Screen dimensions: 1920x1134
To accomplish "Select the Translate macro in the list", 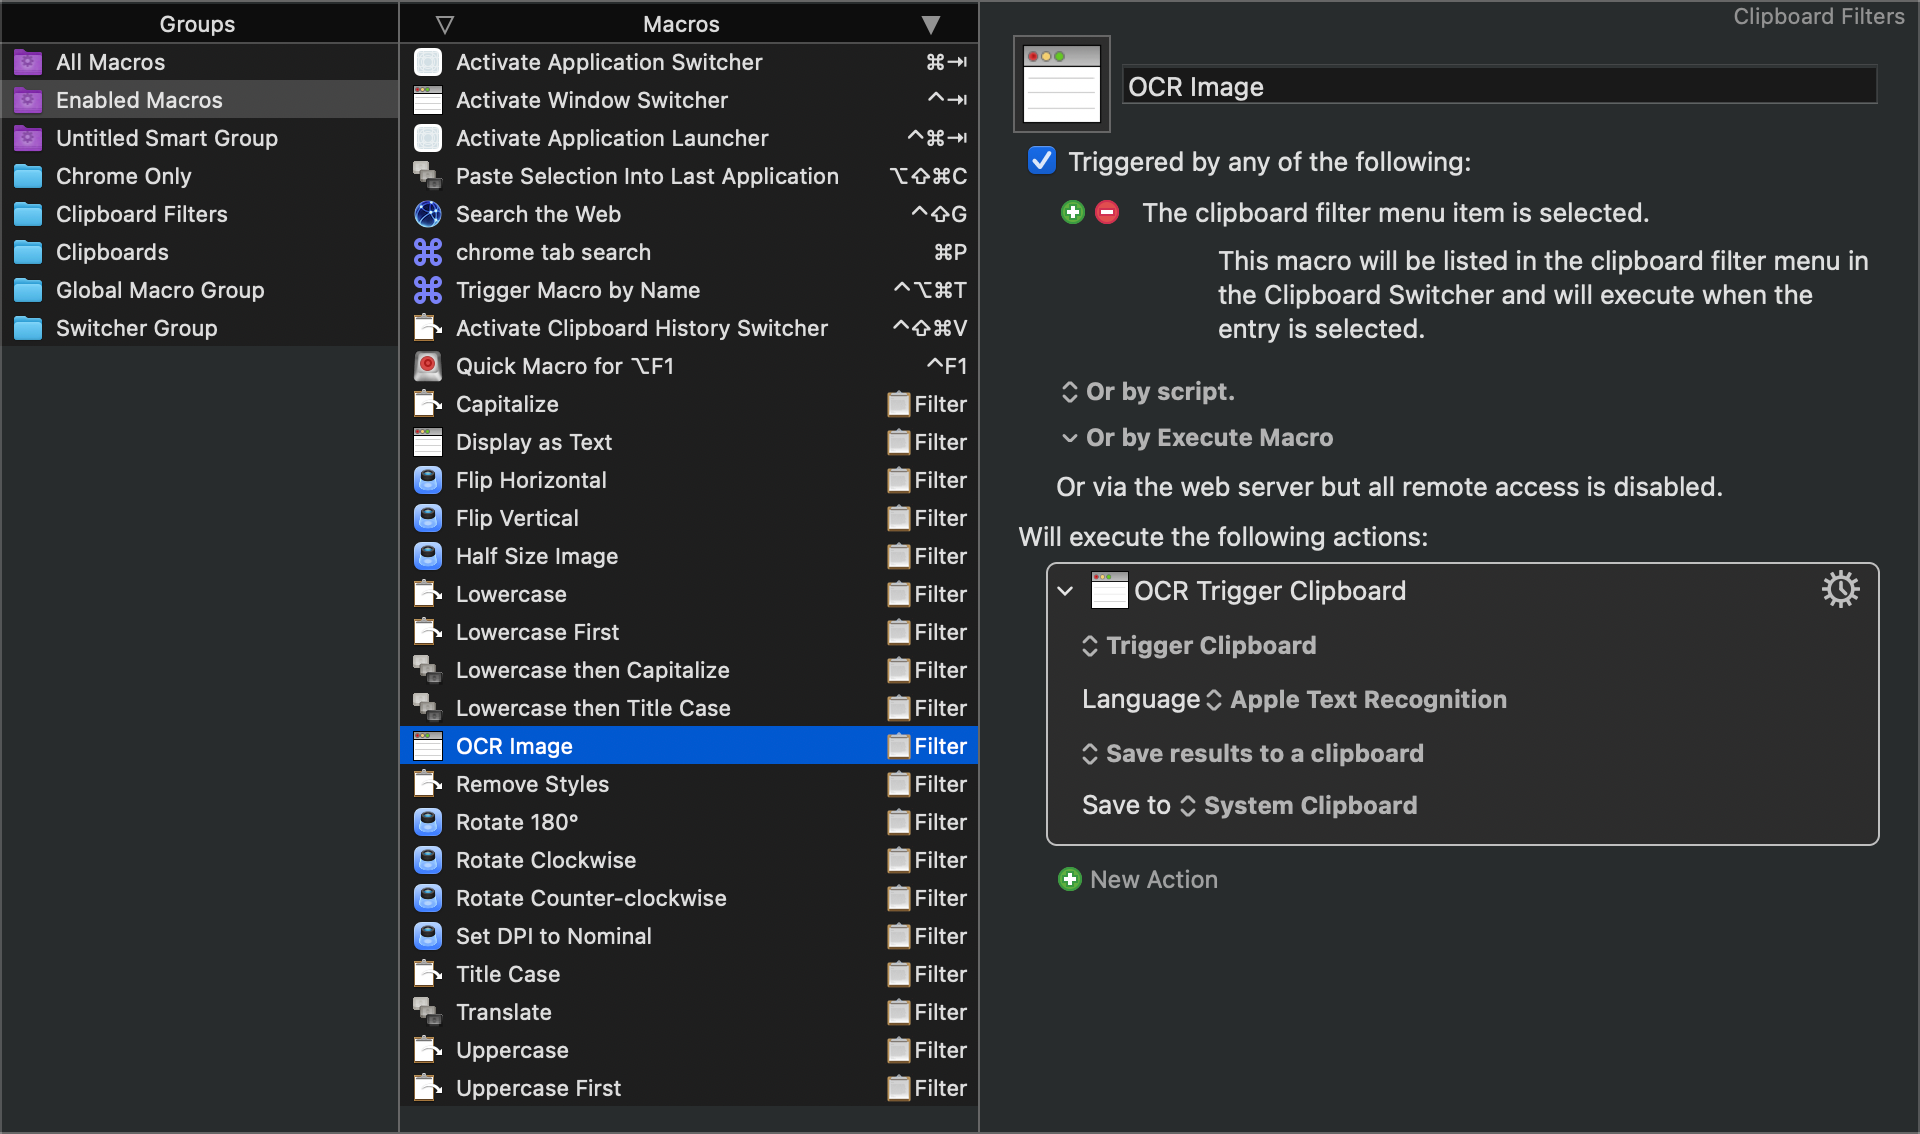I will (x=689, y=1012).
